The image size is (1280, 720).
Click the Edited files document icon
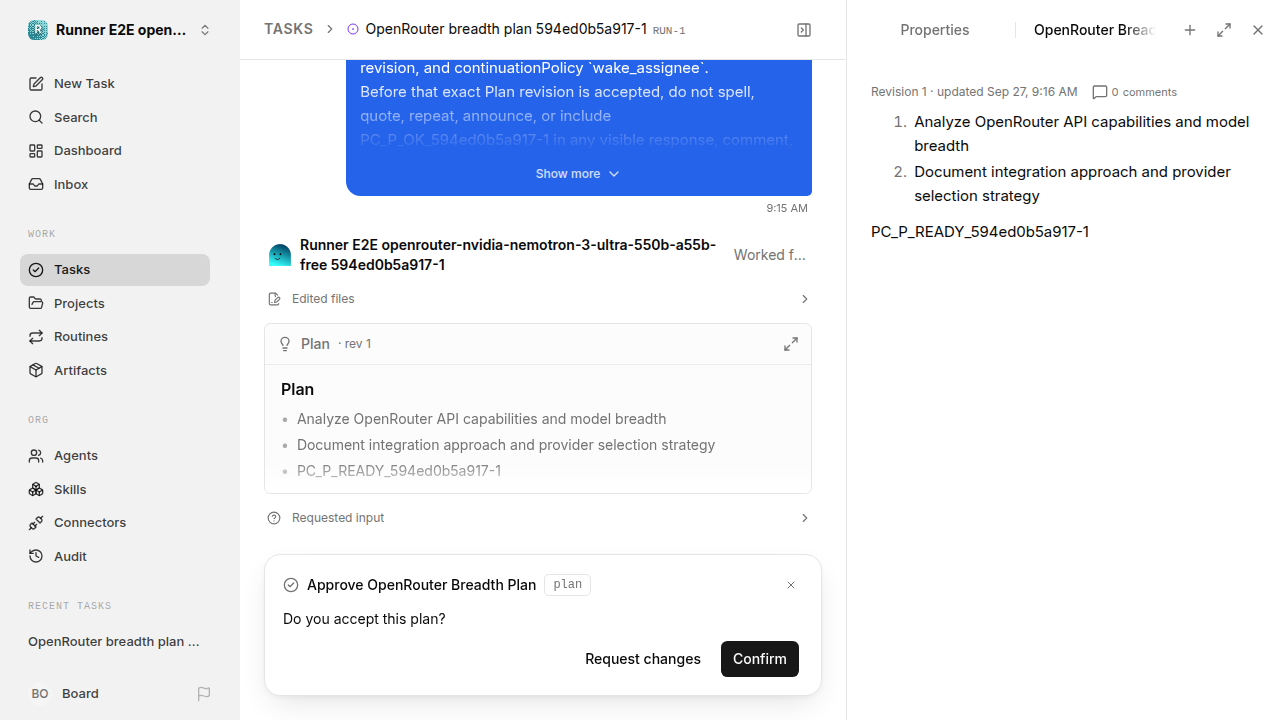[275, 299]
